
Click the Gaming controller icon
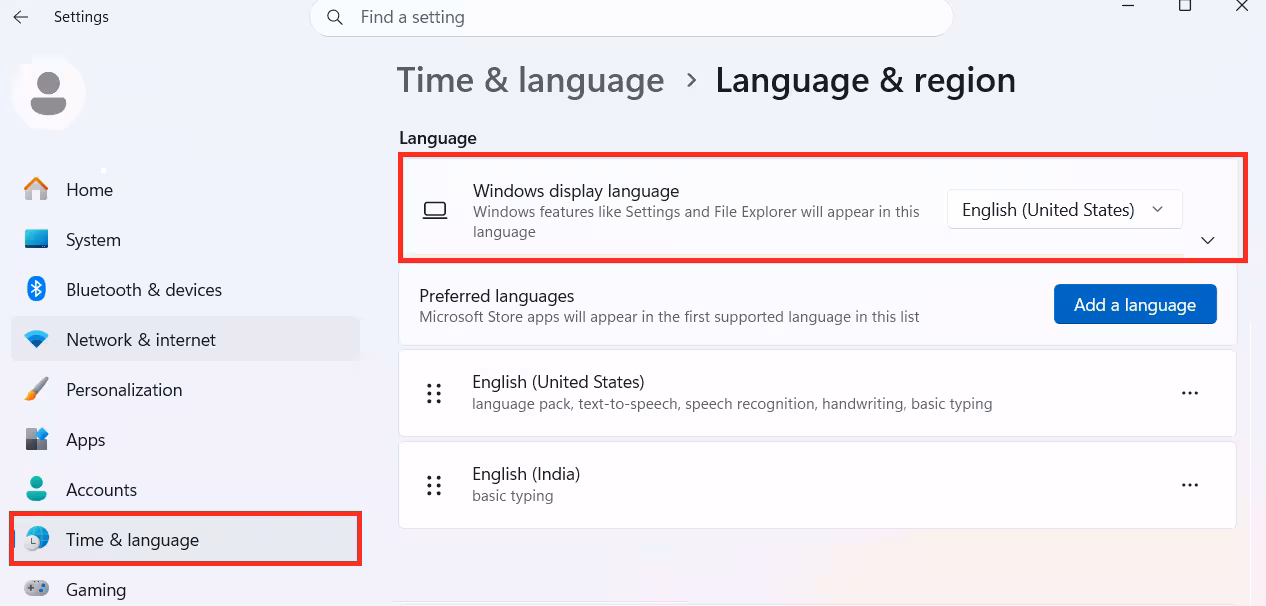pyautogui.click(x=36, y=589)
